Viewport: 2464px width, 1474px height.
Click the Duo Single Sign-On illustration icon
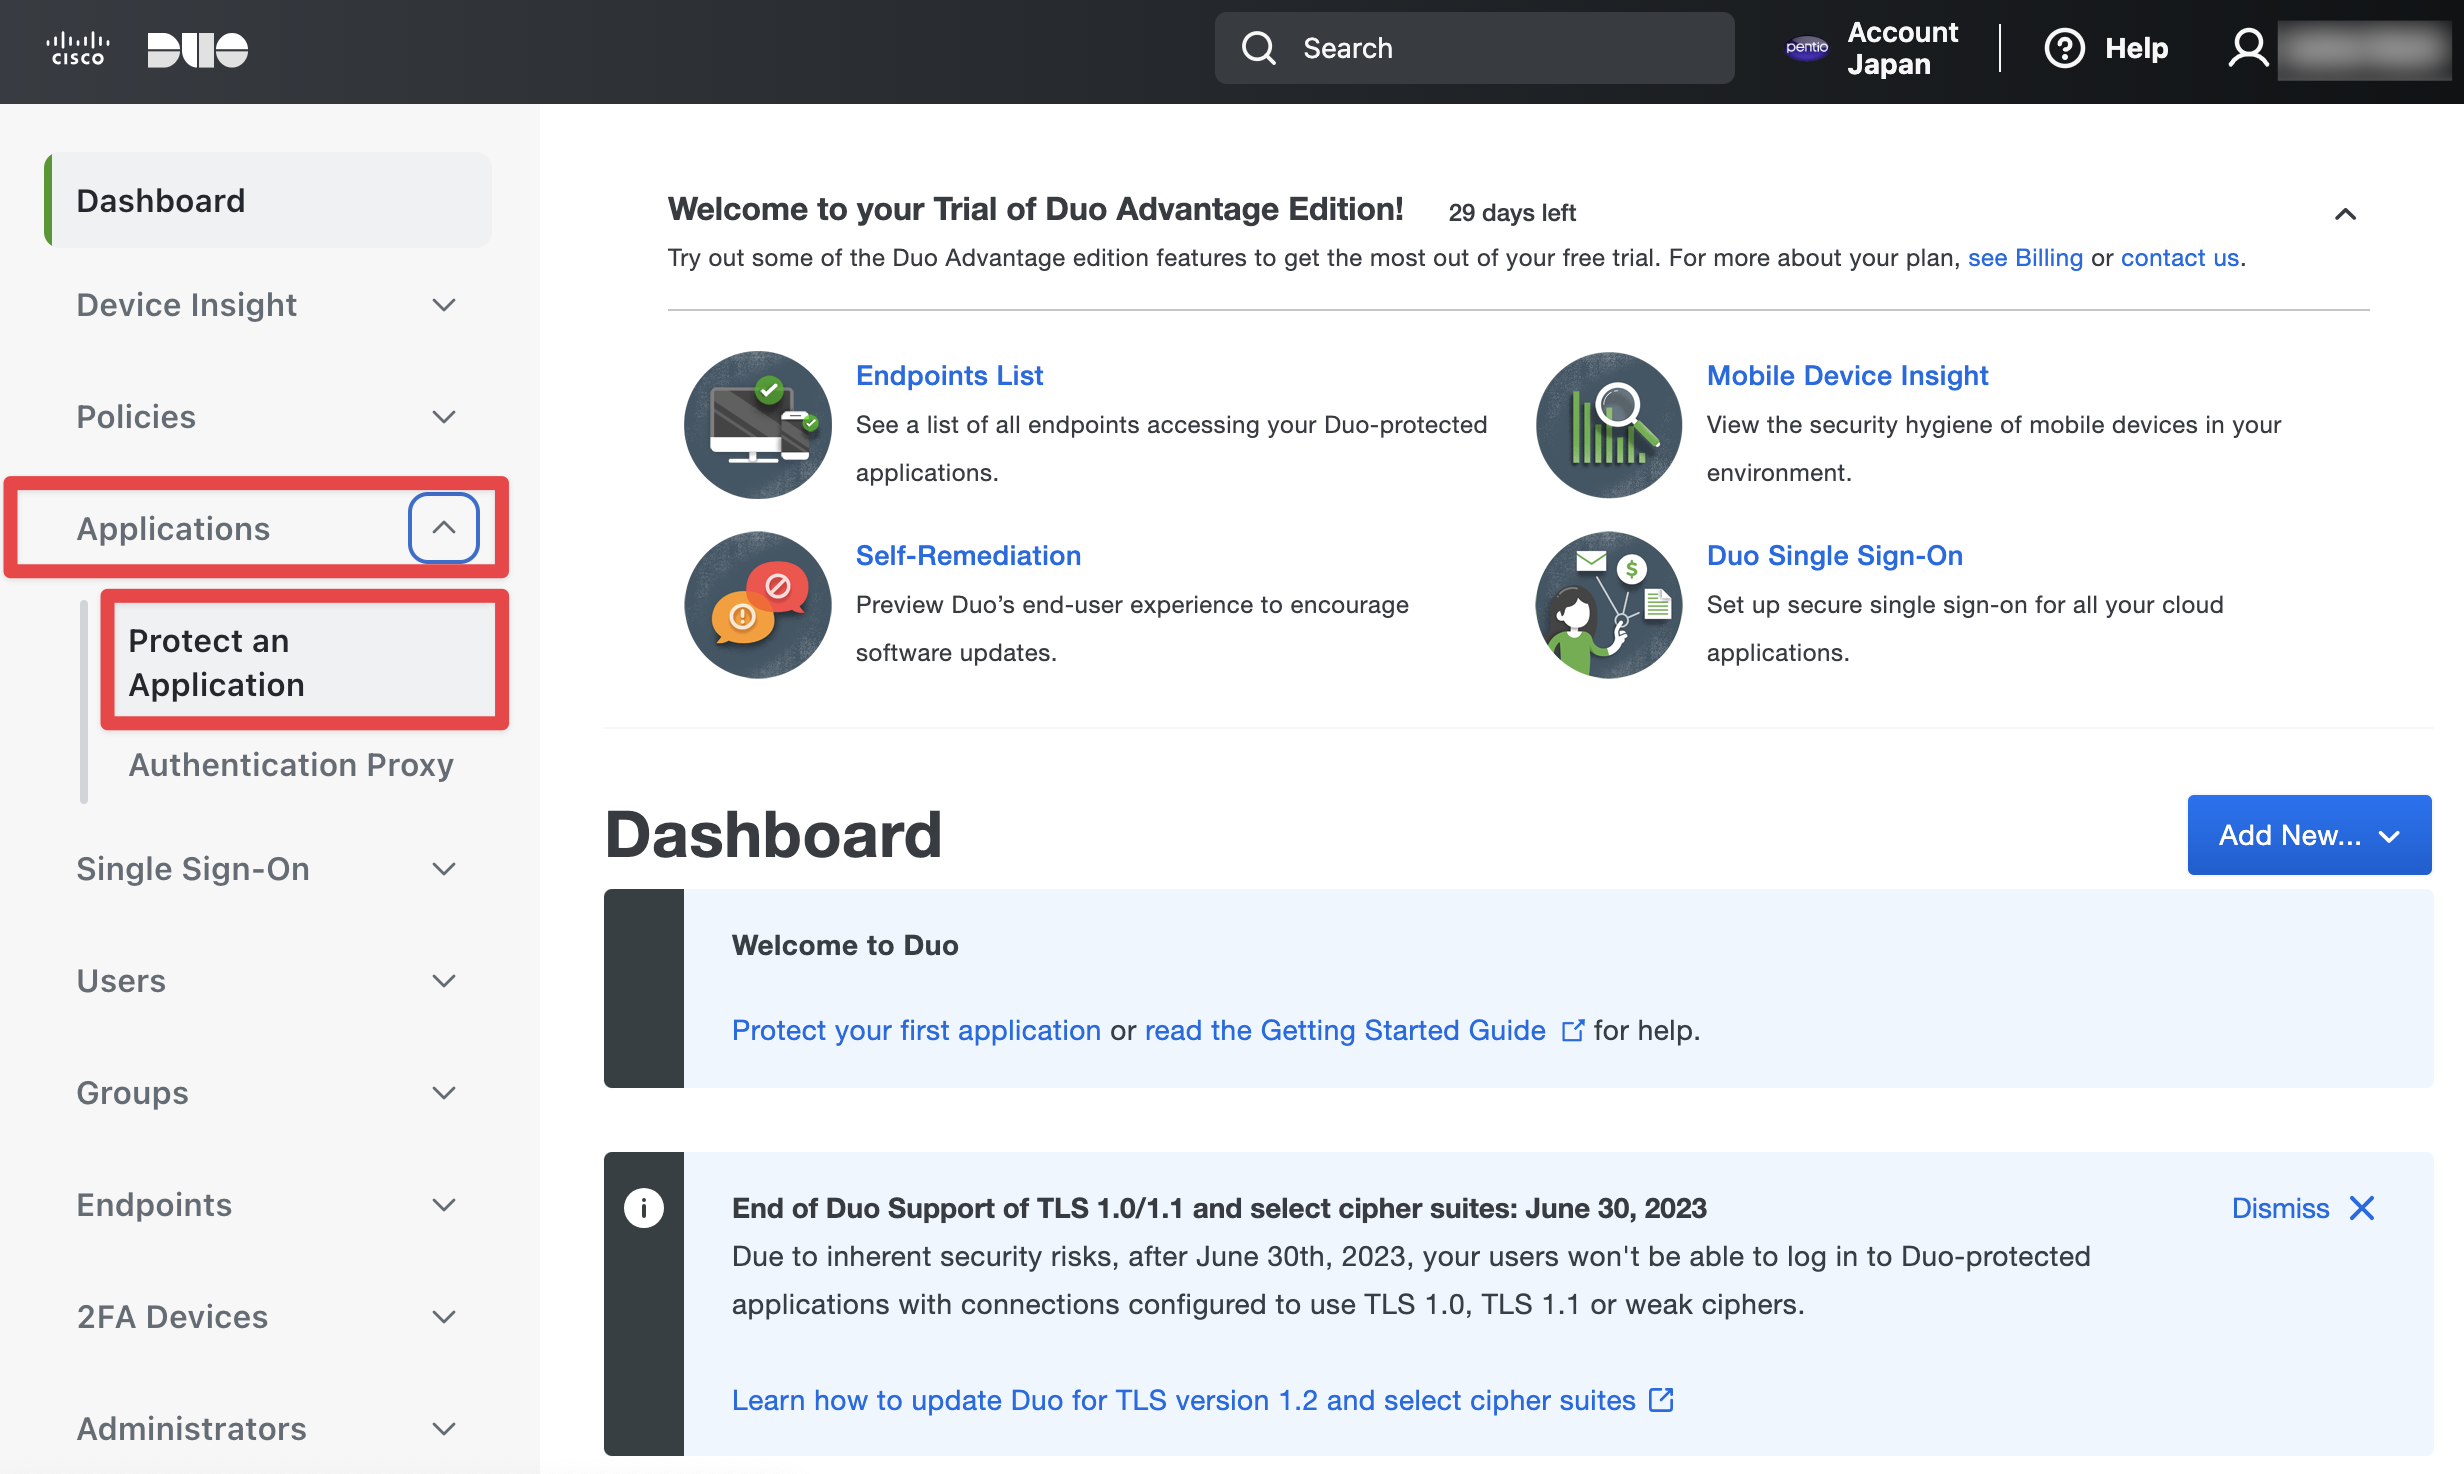pyautogui.click(x=1608, y=604)
